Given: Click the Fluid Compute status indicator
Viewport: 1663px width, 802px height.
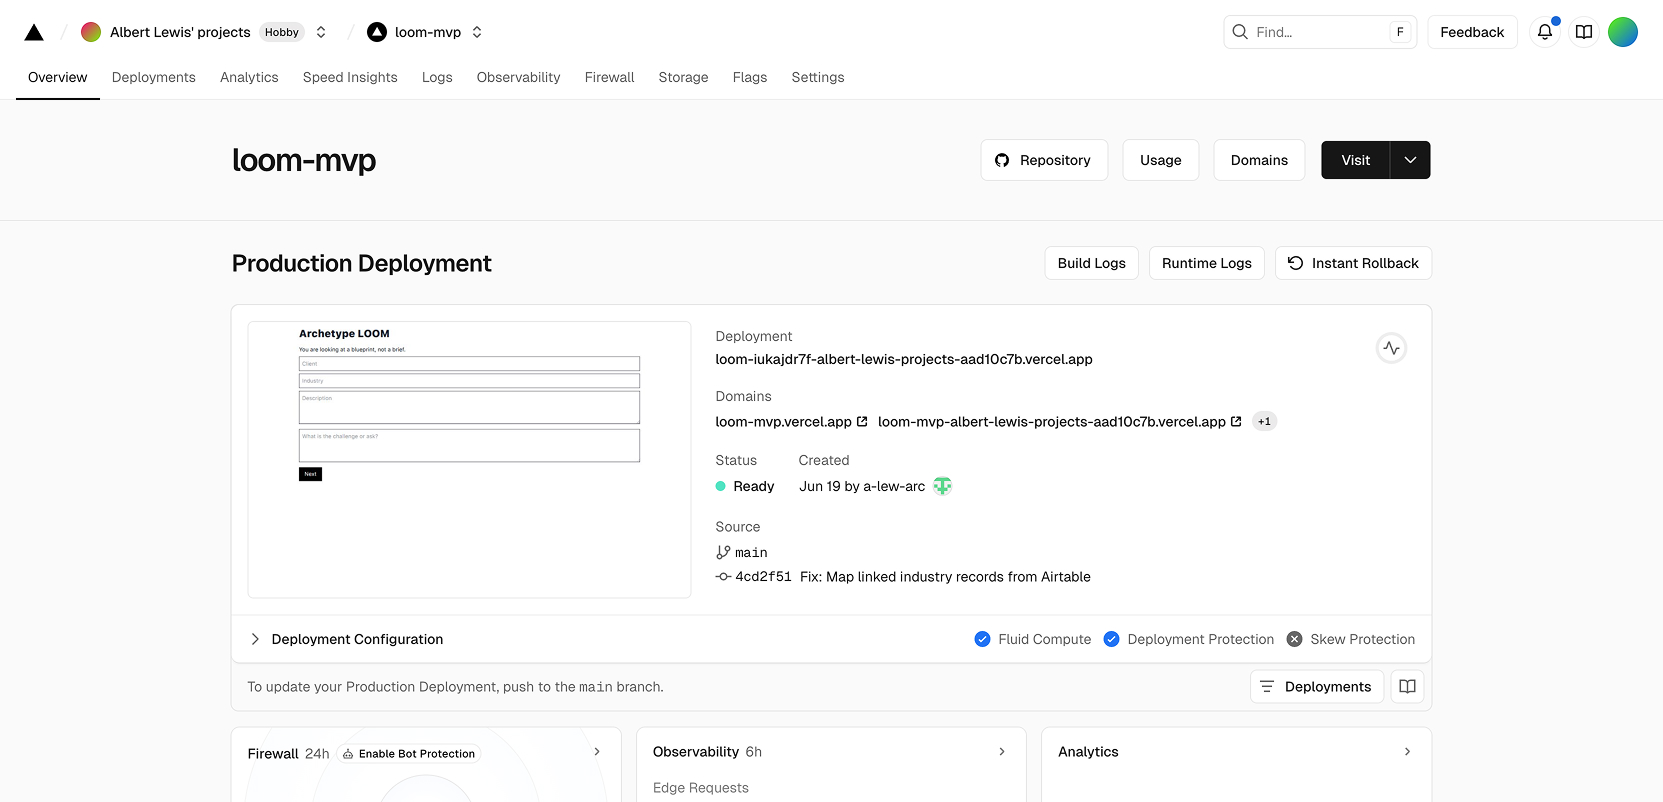Looking at the screenshot, I should click(x=1033, y=639).
